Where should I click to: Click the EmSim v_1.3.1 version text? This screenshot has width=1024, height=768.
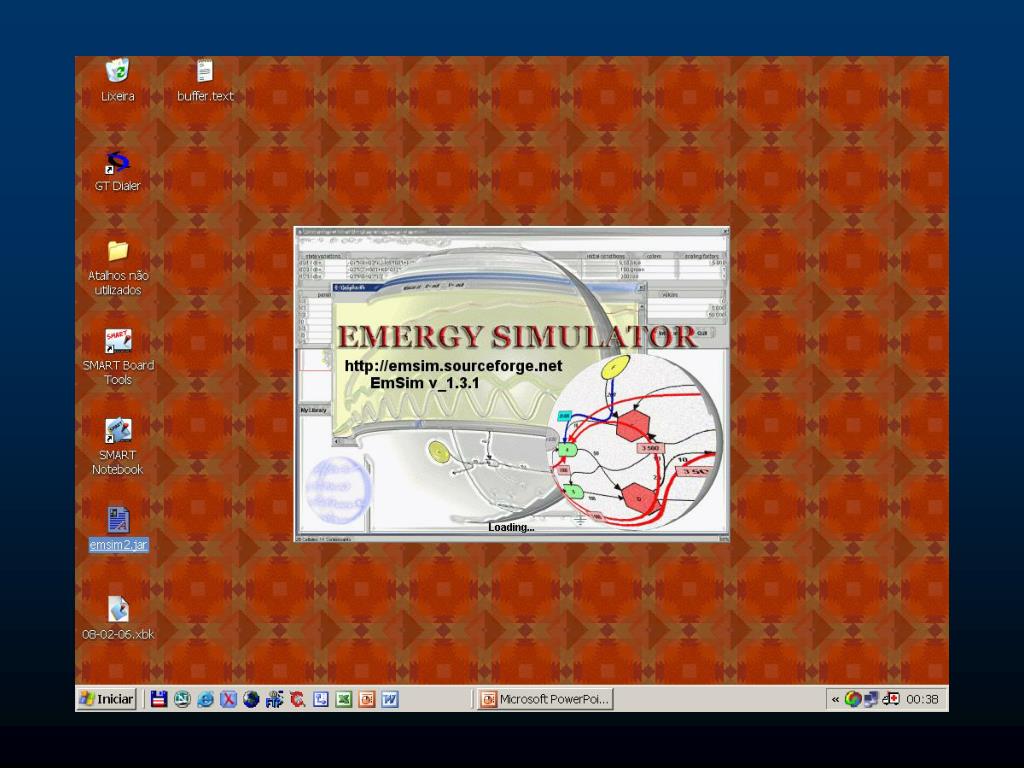pos(424,383)
